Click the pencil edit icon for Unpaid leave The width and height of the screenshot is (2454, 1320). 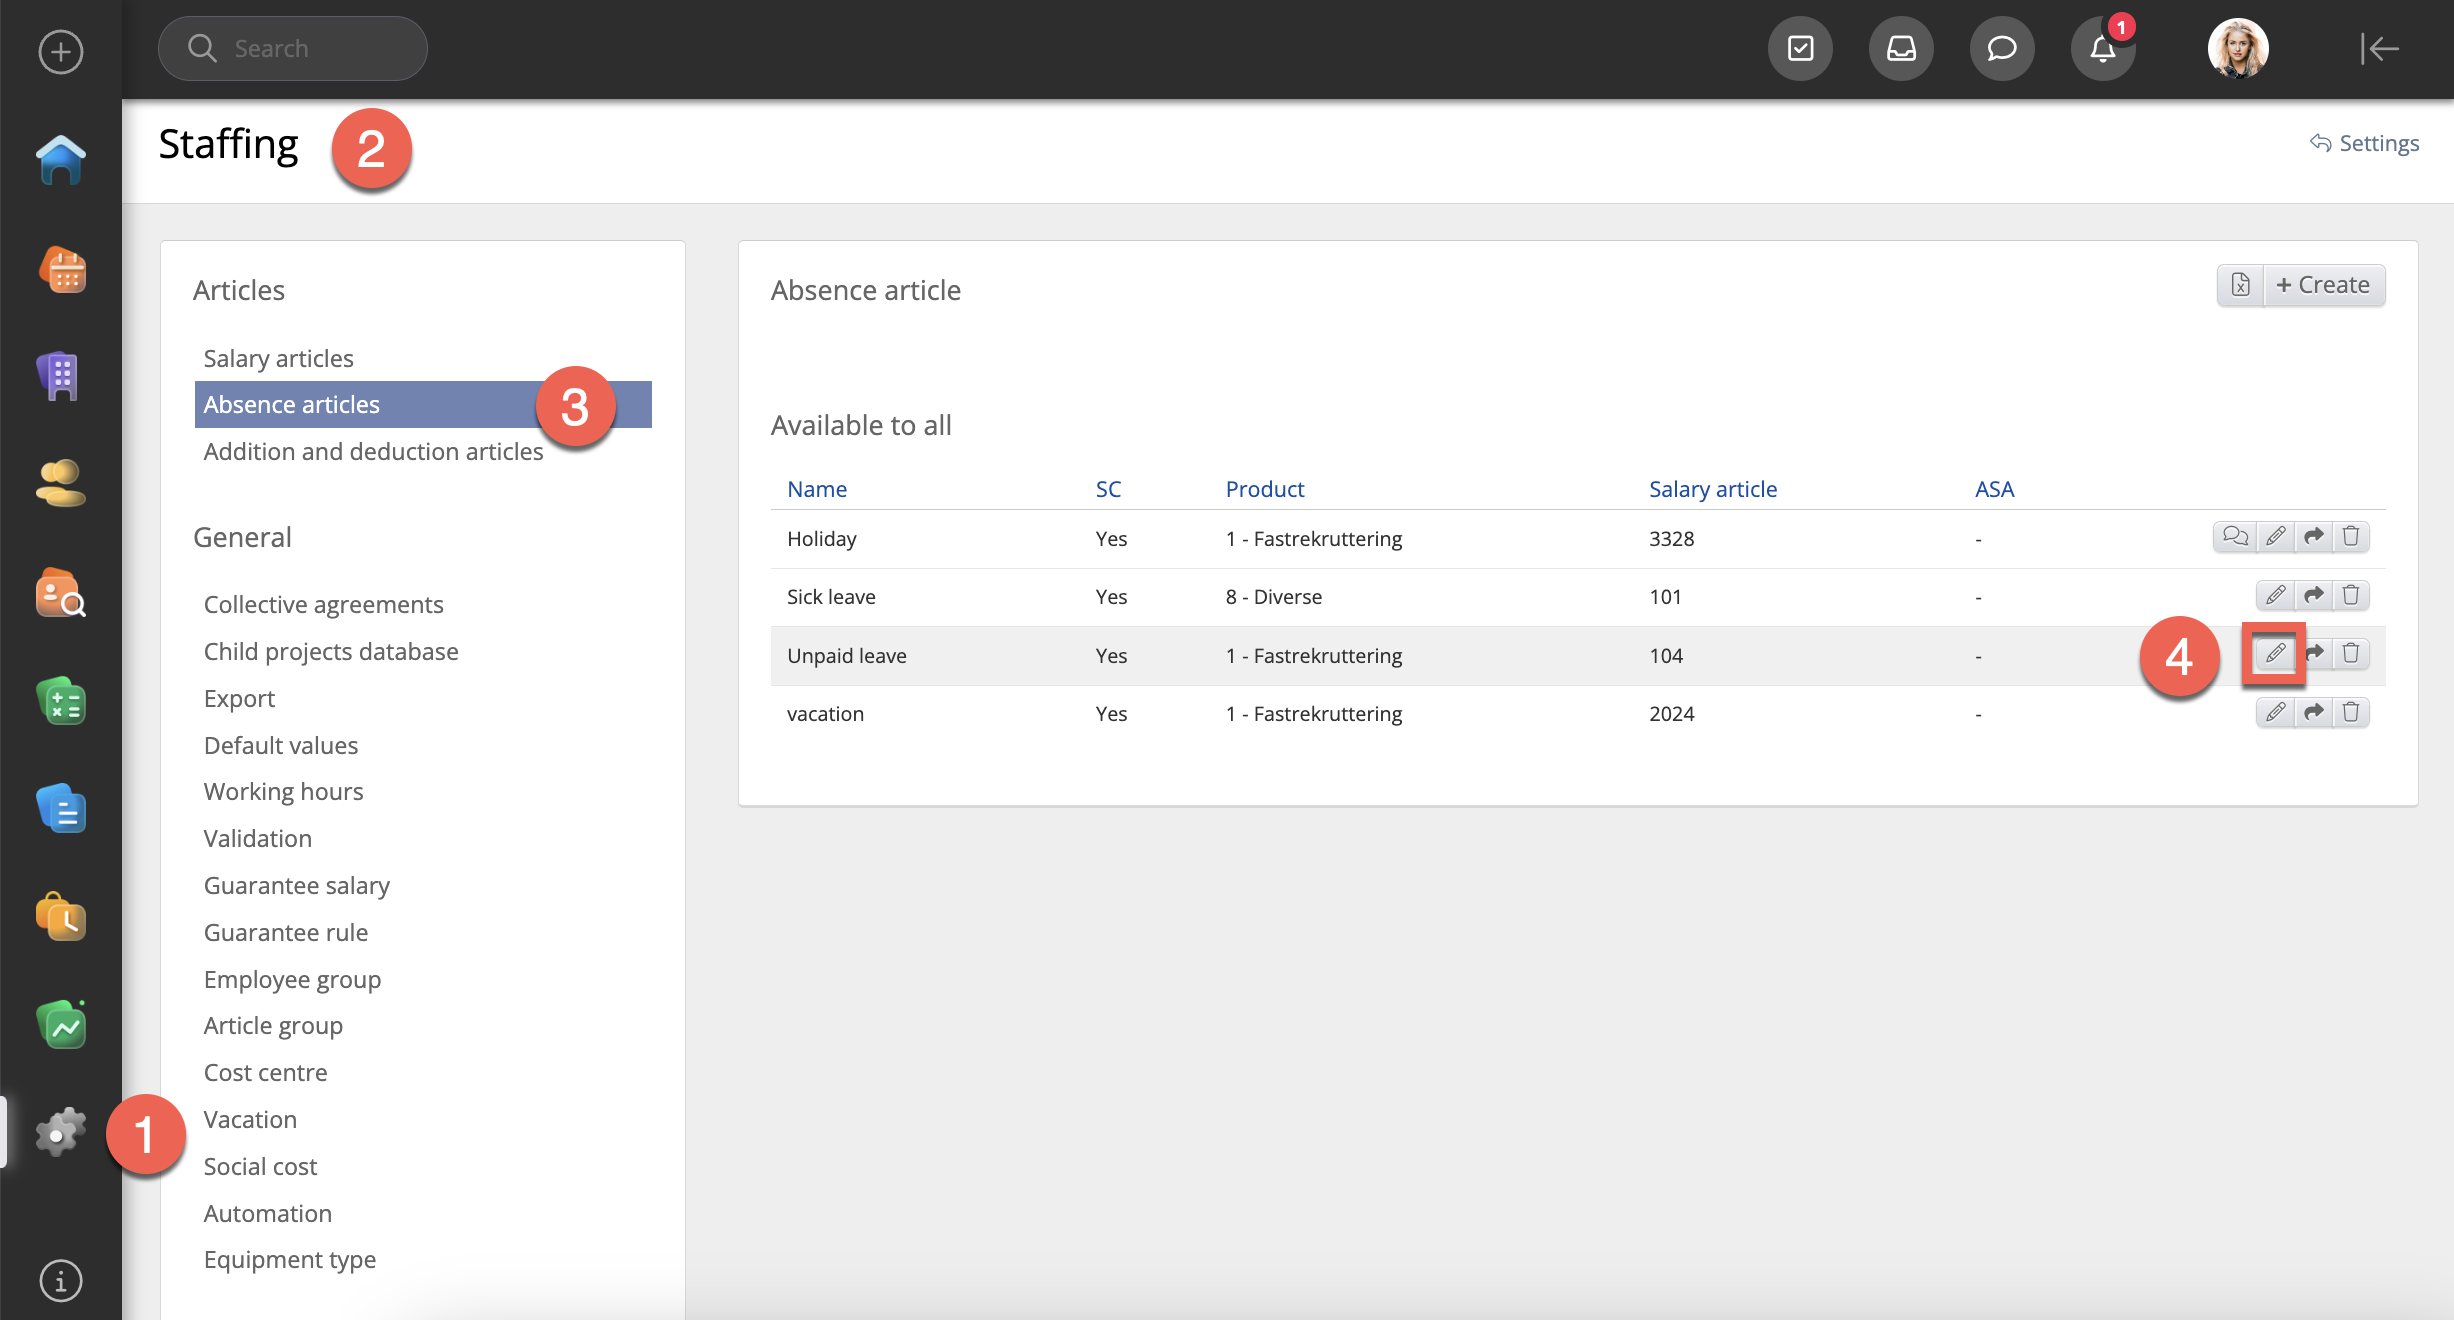(x=2275, y=654)
